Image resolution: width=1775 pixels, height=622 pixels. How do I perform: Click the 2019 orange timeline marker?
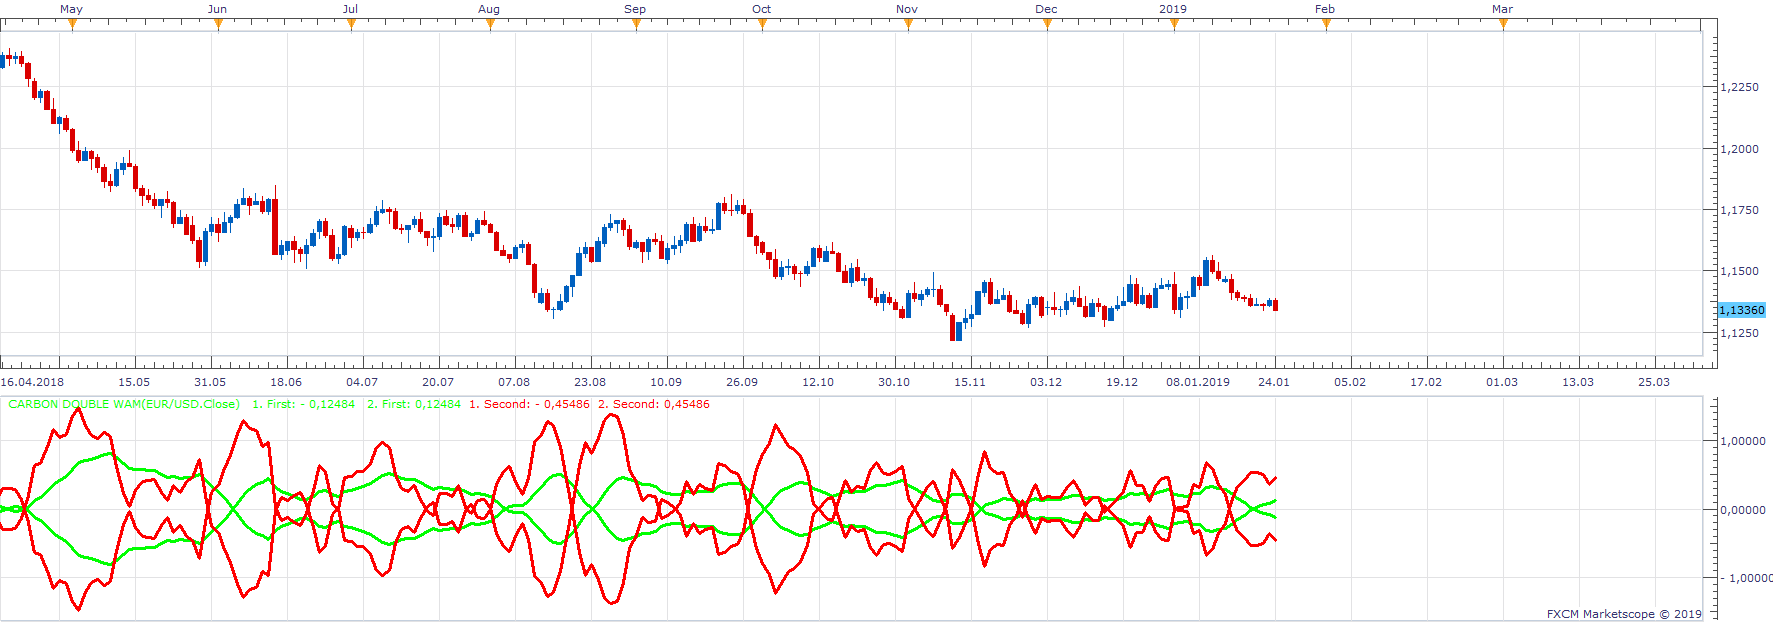[1174, 25]
